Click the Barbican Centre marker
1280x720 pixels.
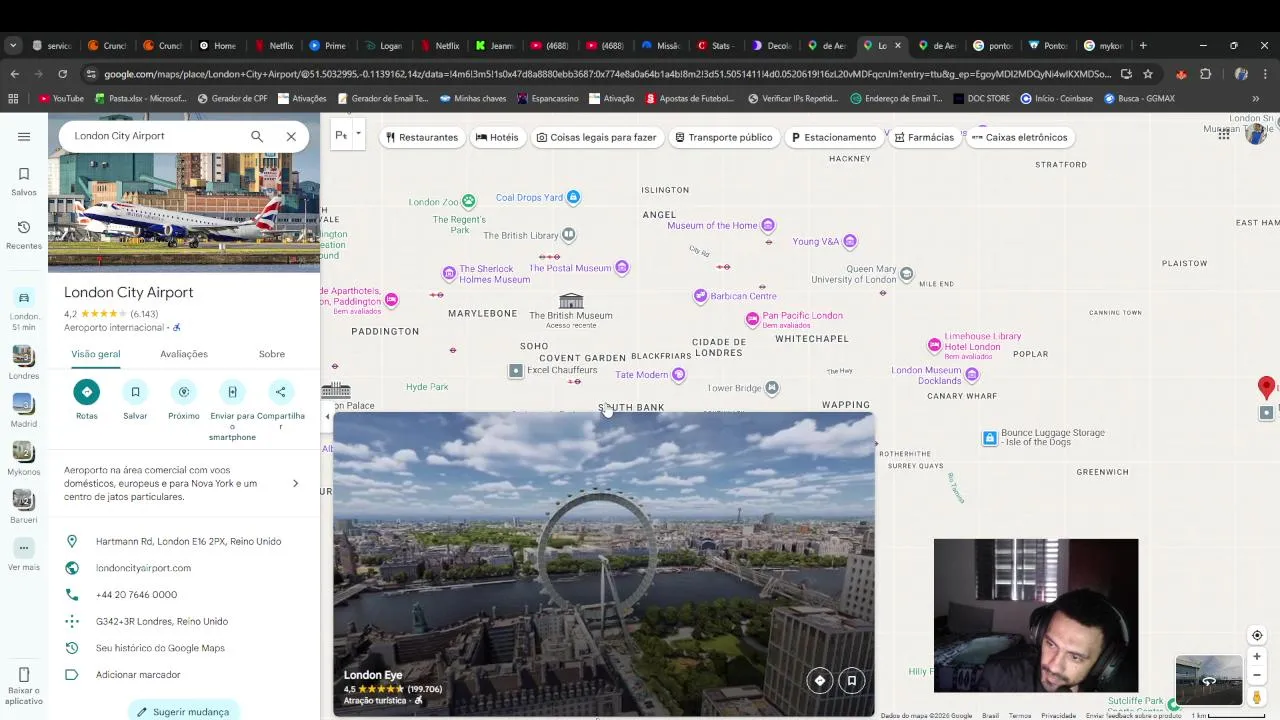click(x=701, y=296)
